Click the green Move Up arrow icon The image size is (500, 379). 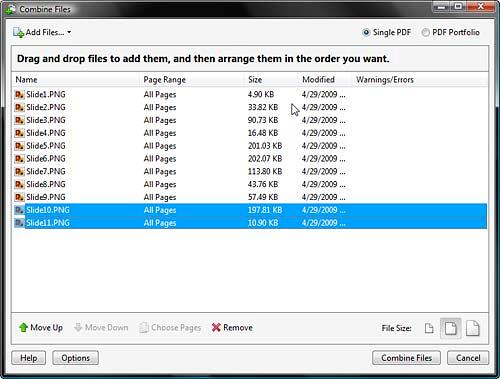point(23,327)
